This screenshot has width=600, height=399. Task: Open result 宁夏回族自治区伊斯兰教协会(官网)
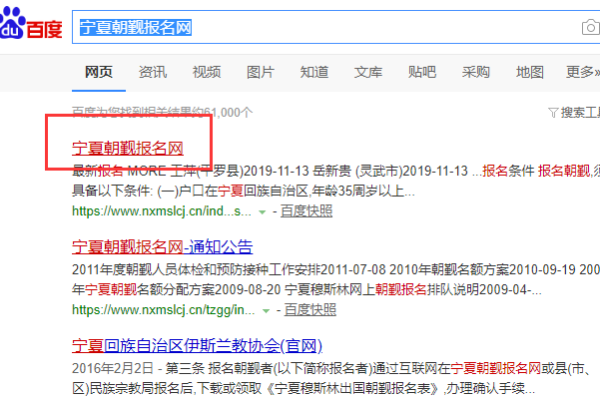point(197,346)
